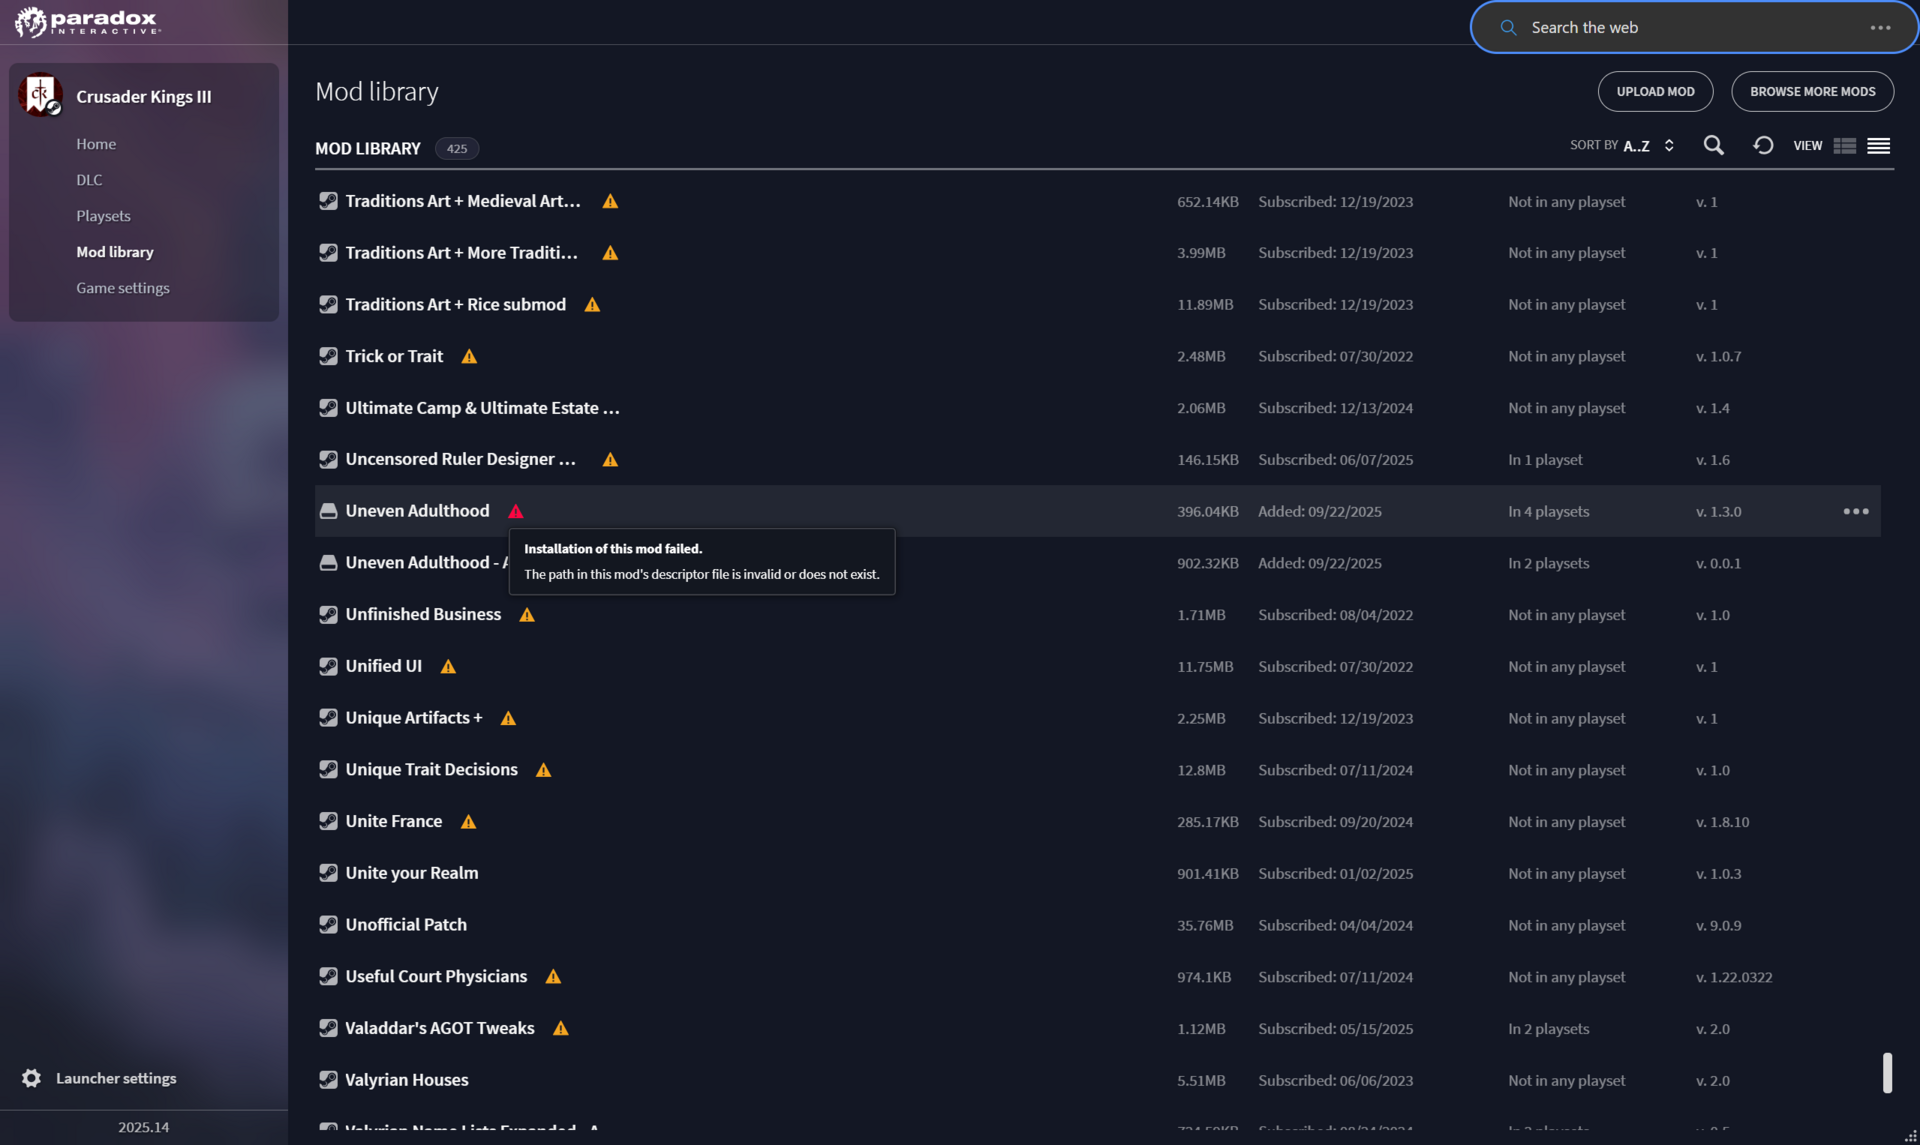The width and height of the screenshot is (1920, 1145).
Task: Open the DLC section
Action: (89, 180)
